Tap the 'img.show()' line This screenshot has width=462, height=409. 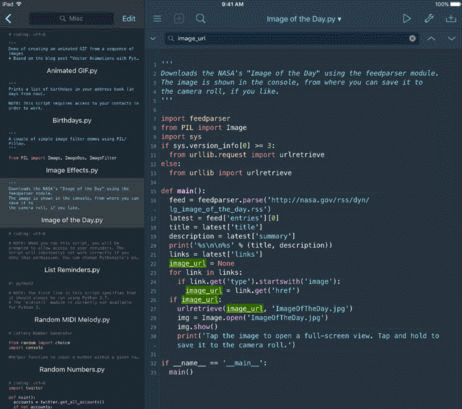(197, 327)
